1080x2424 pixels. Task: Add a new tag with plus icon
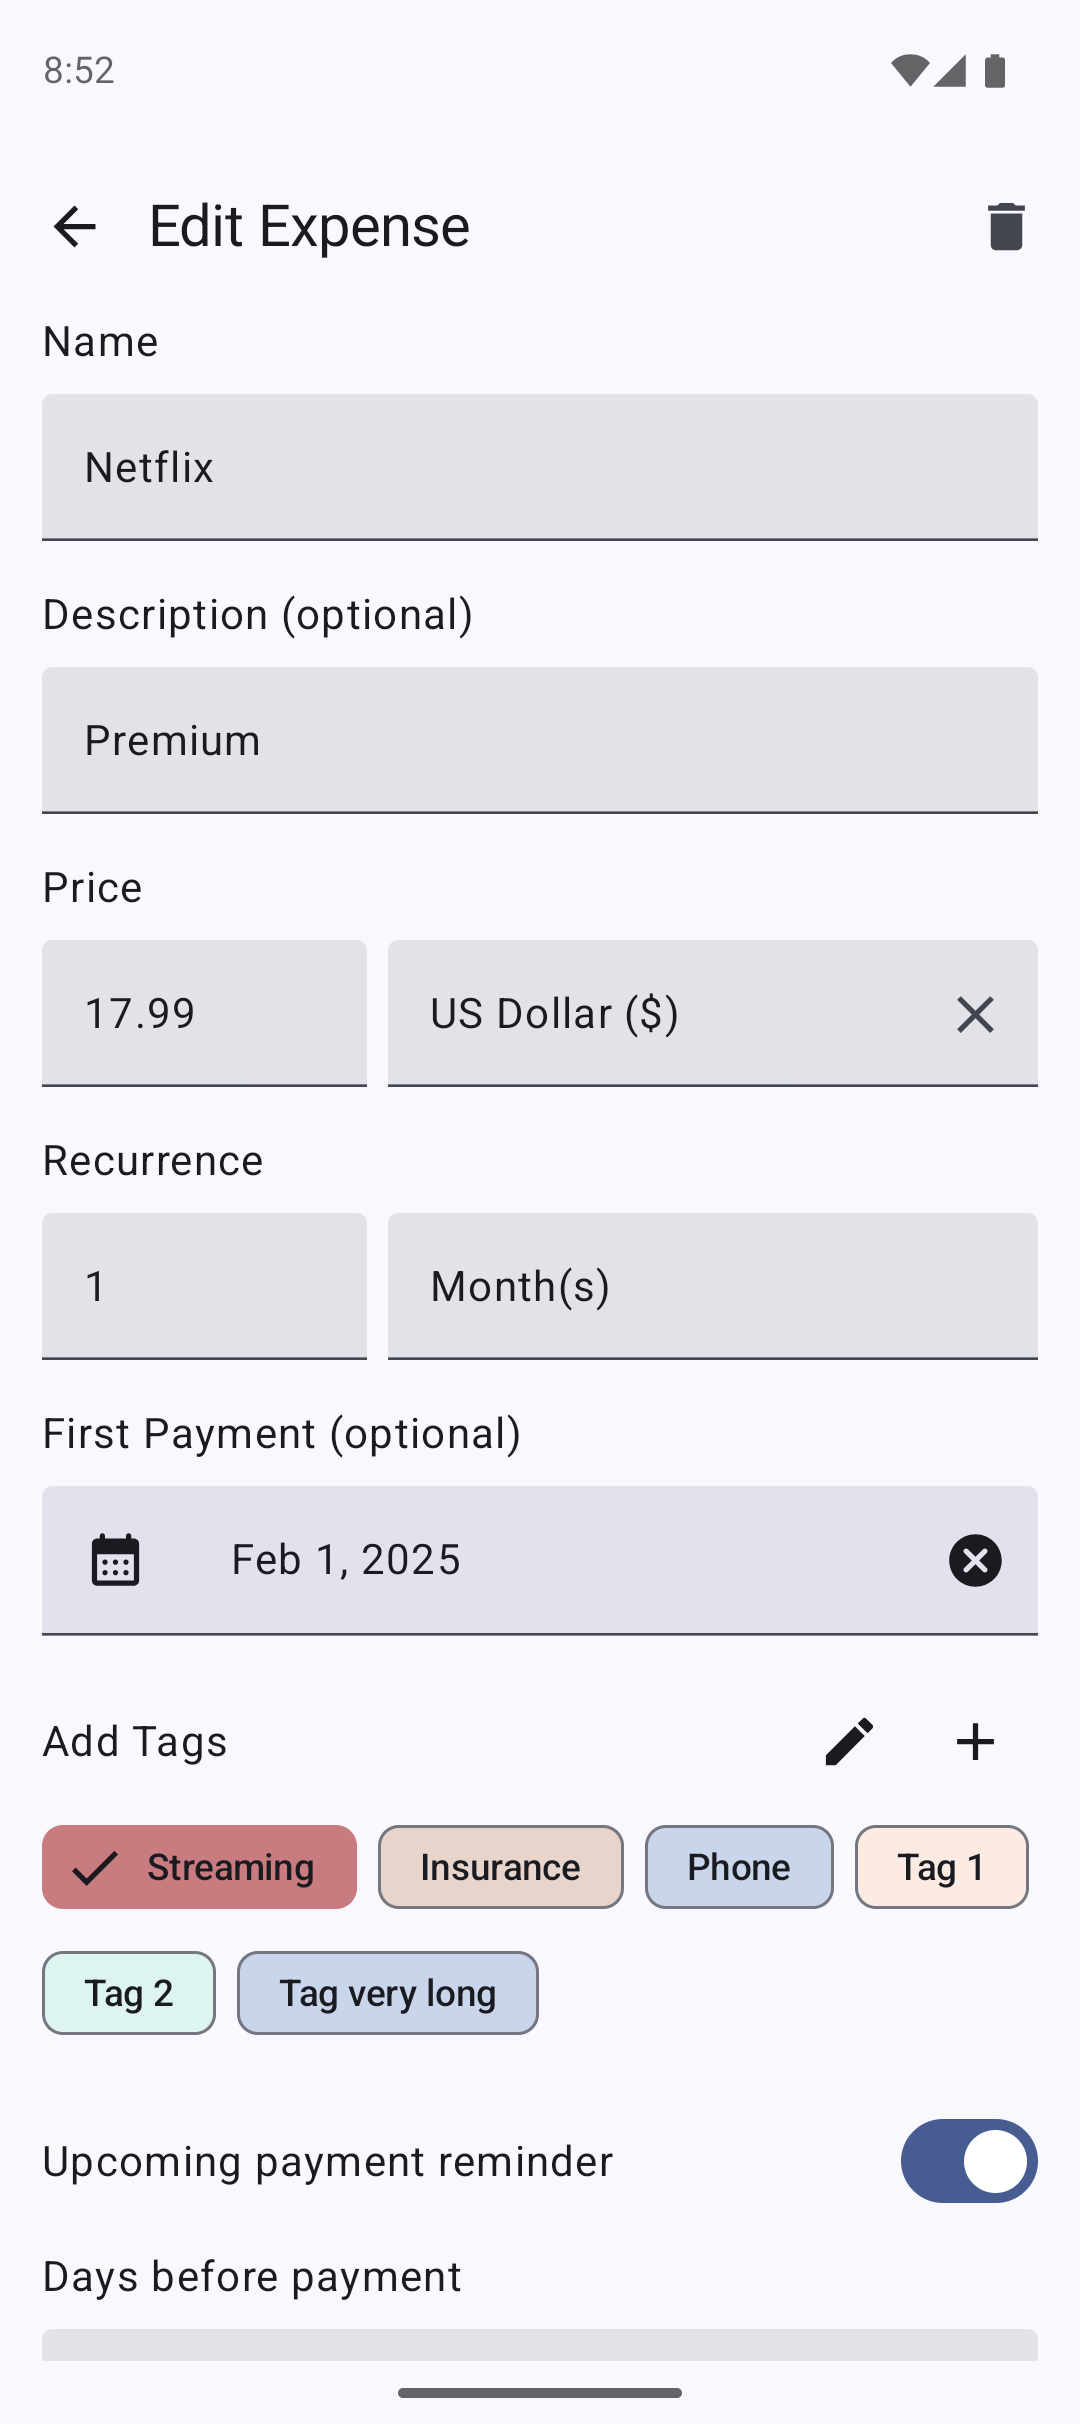(x=975, y=1742)
